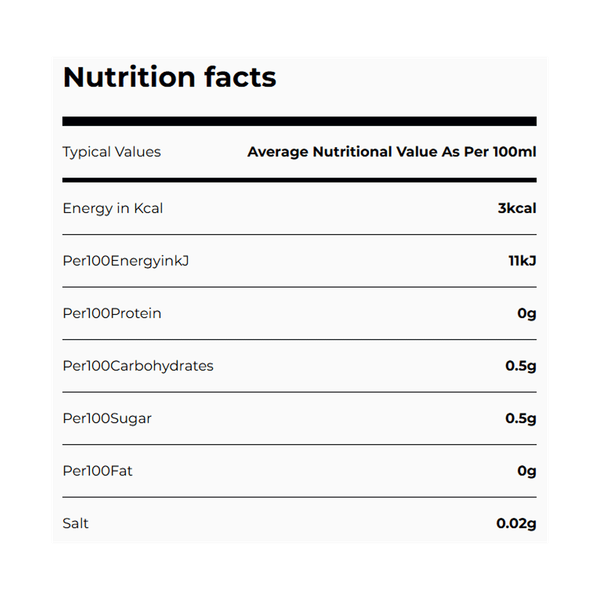The width and height of the screenshot is (600, 600).
Task: Click the thick black bar under the title
Action: tap(299, 122)
